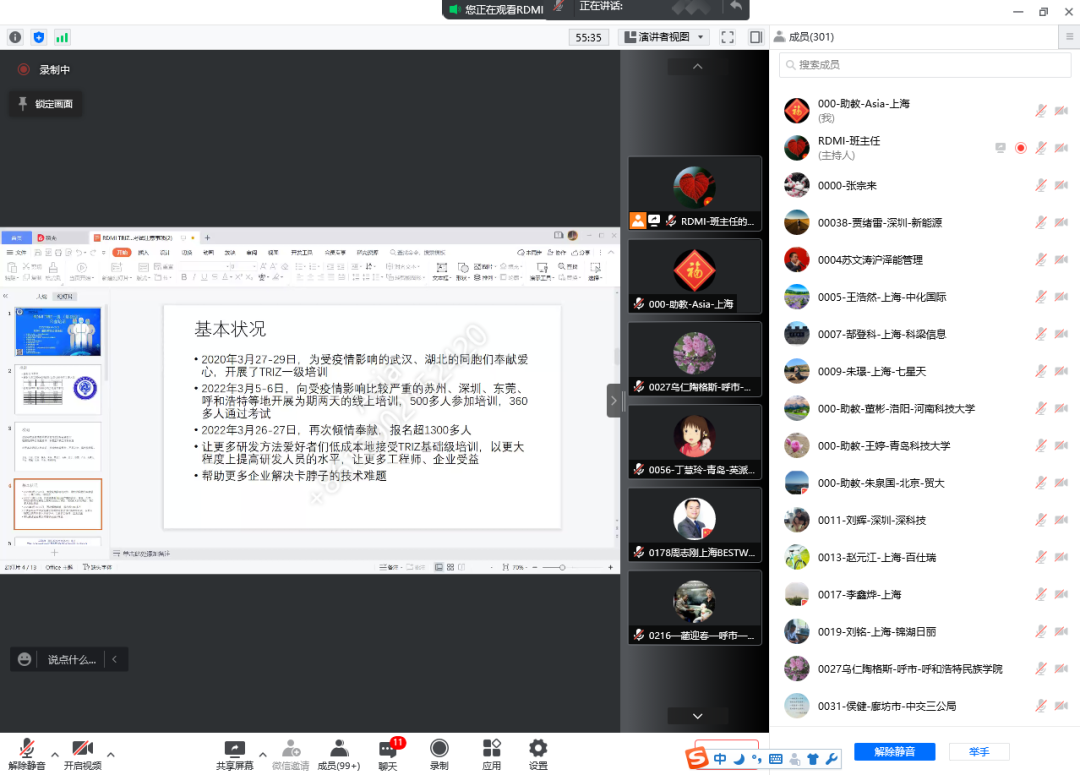Click the blue security shield icon
The height and width of the screenshot is (775, 1080).
coord(39,37)
